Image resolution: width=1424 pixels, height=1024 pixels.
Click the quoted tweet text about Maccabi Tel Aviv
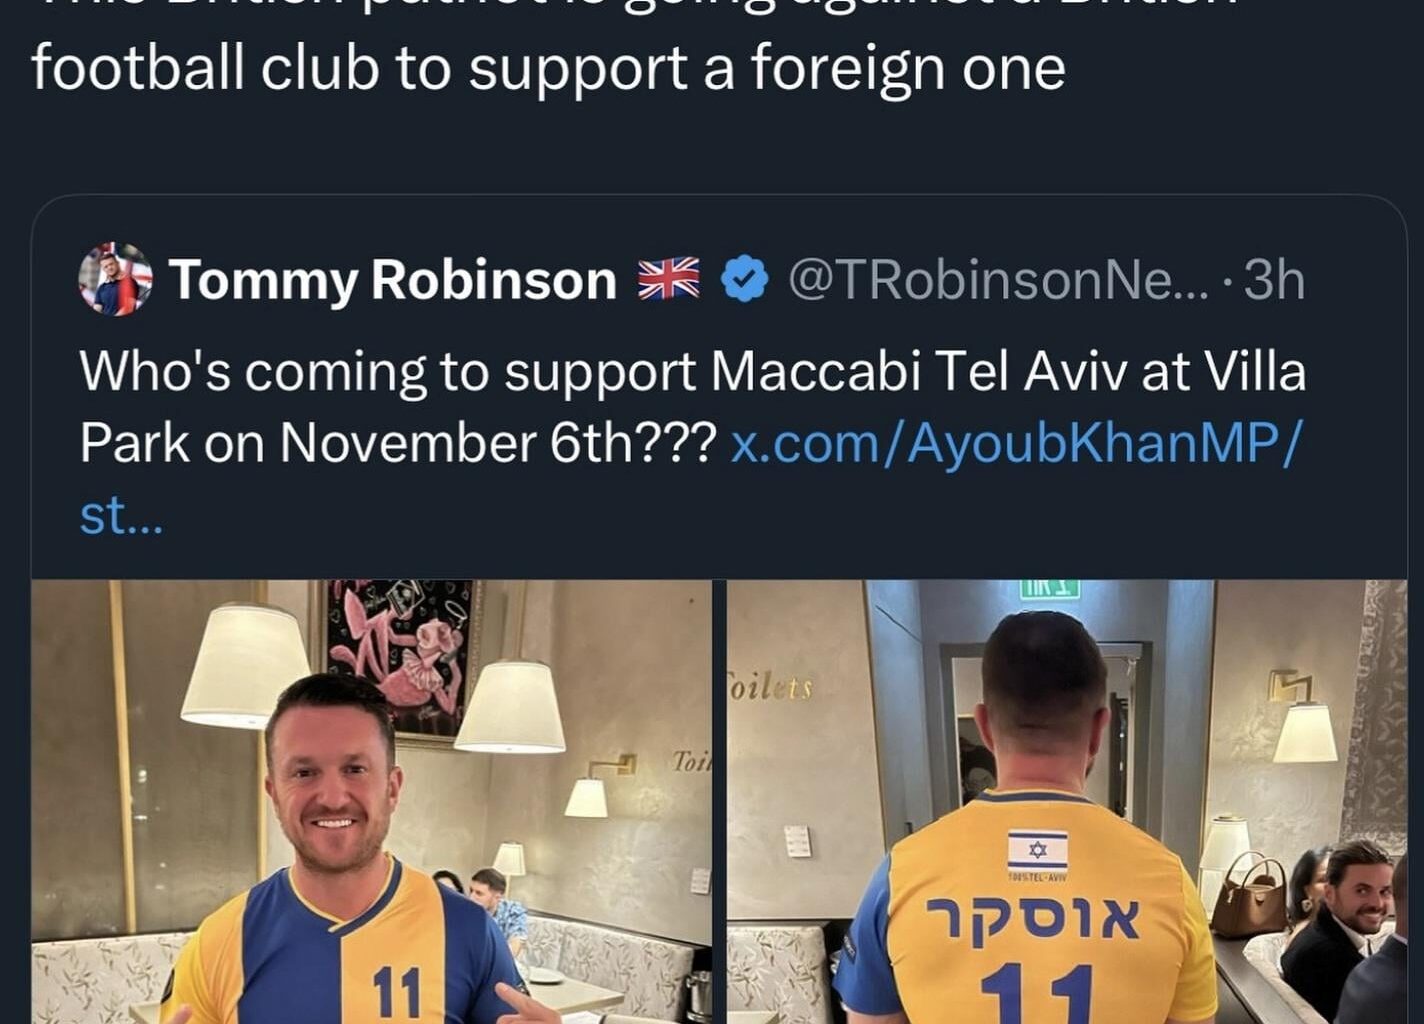(x=692, y=443)
